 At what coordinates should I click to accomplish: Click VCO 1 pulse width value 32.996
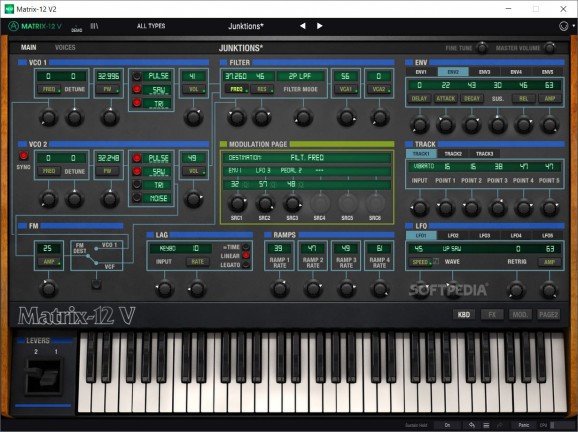tap(108, 76)
